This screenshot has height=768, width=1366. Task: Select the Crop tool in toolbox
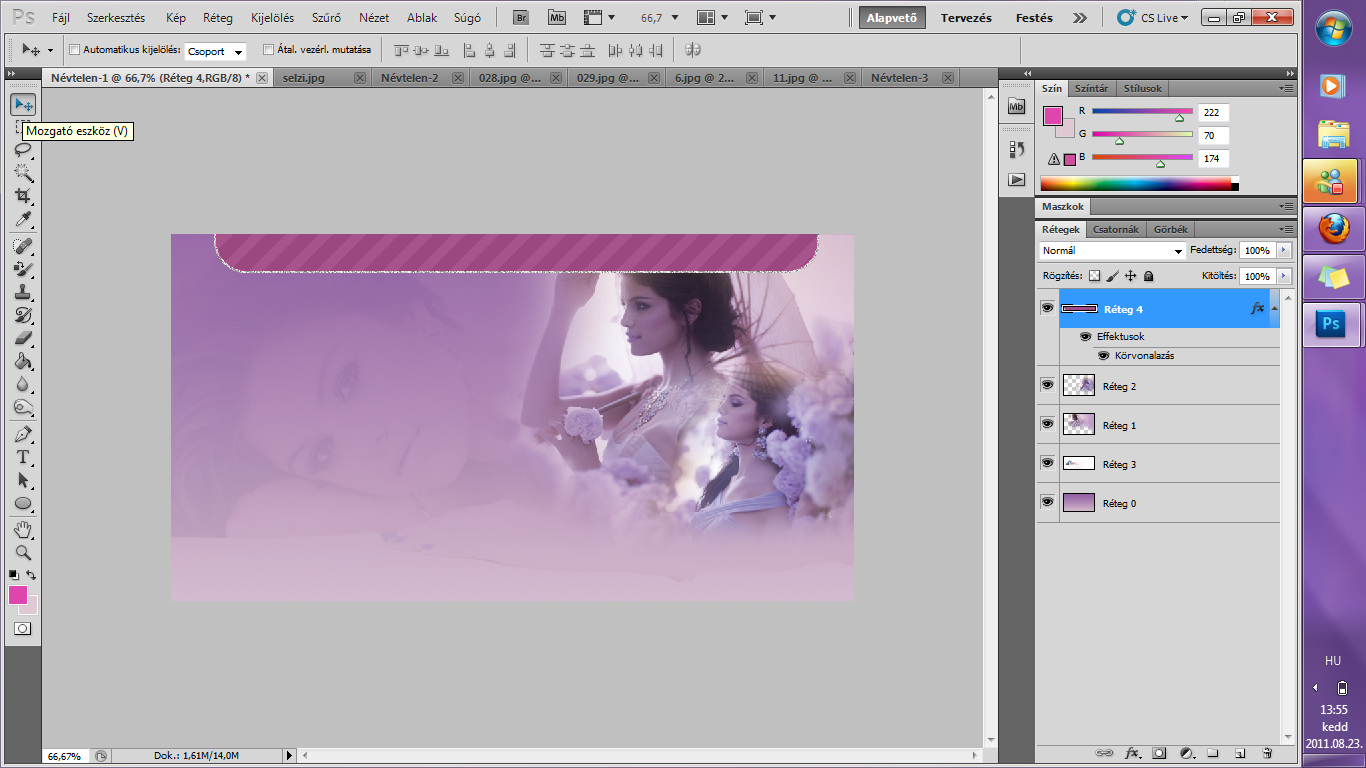pyautogui.click(x=22, y=196)
